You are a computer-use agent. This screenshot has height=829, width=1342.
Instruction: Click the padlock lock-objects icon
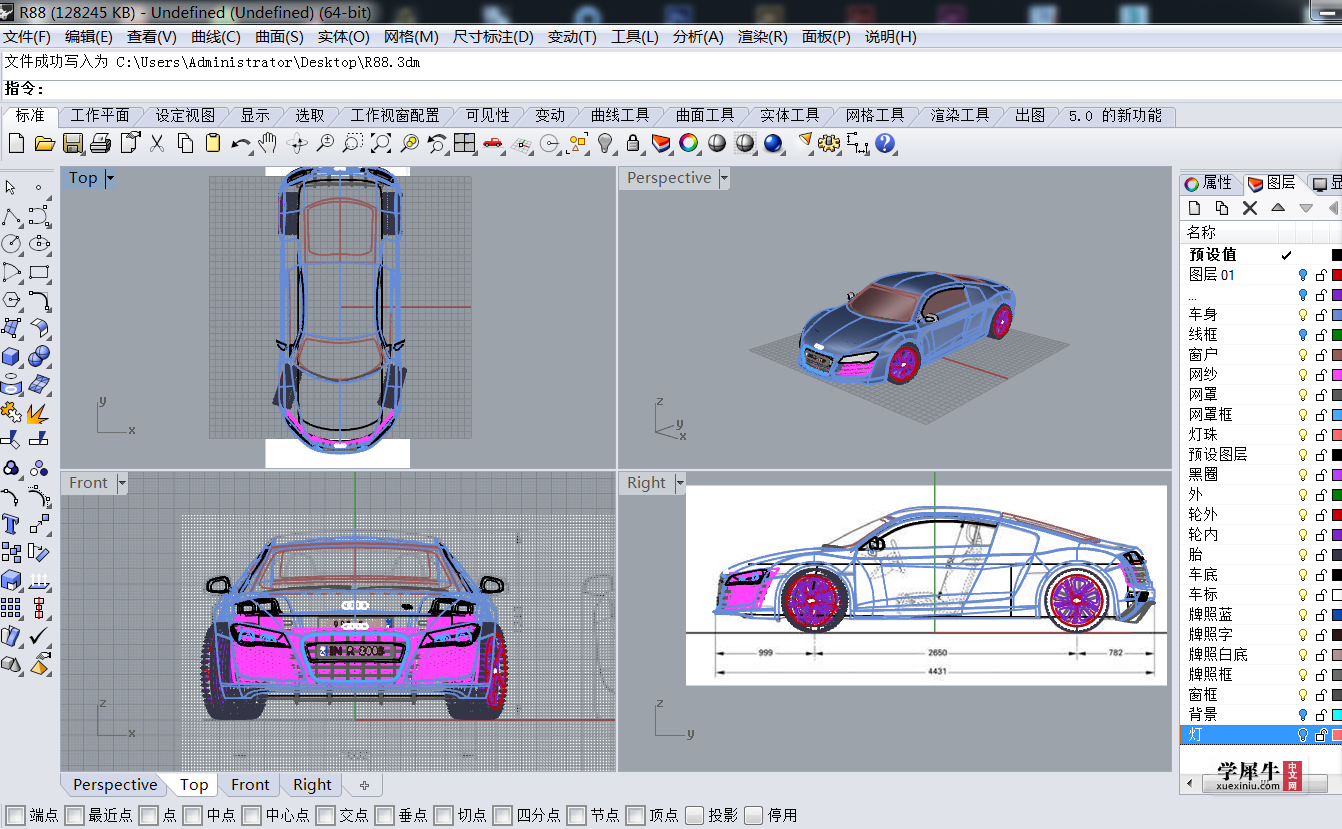632,143
